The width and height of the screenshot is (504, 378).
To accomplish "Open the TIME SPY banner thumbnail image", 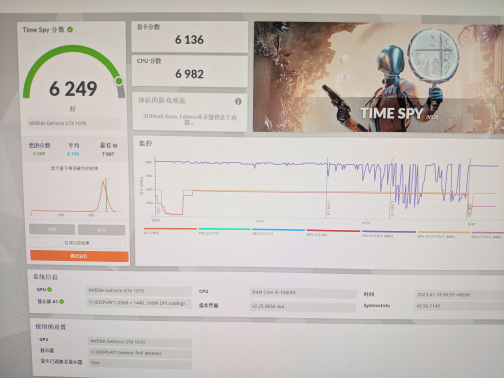I will 379,77.
